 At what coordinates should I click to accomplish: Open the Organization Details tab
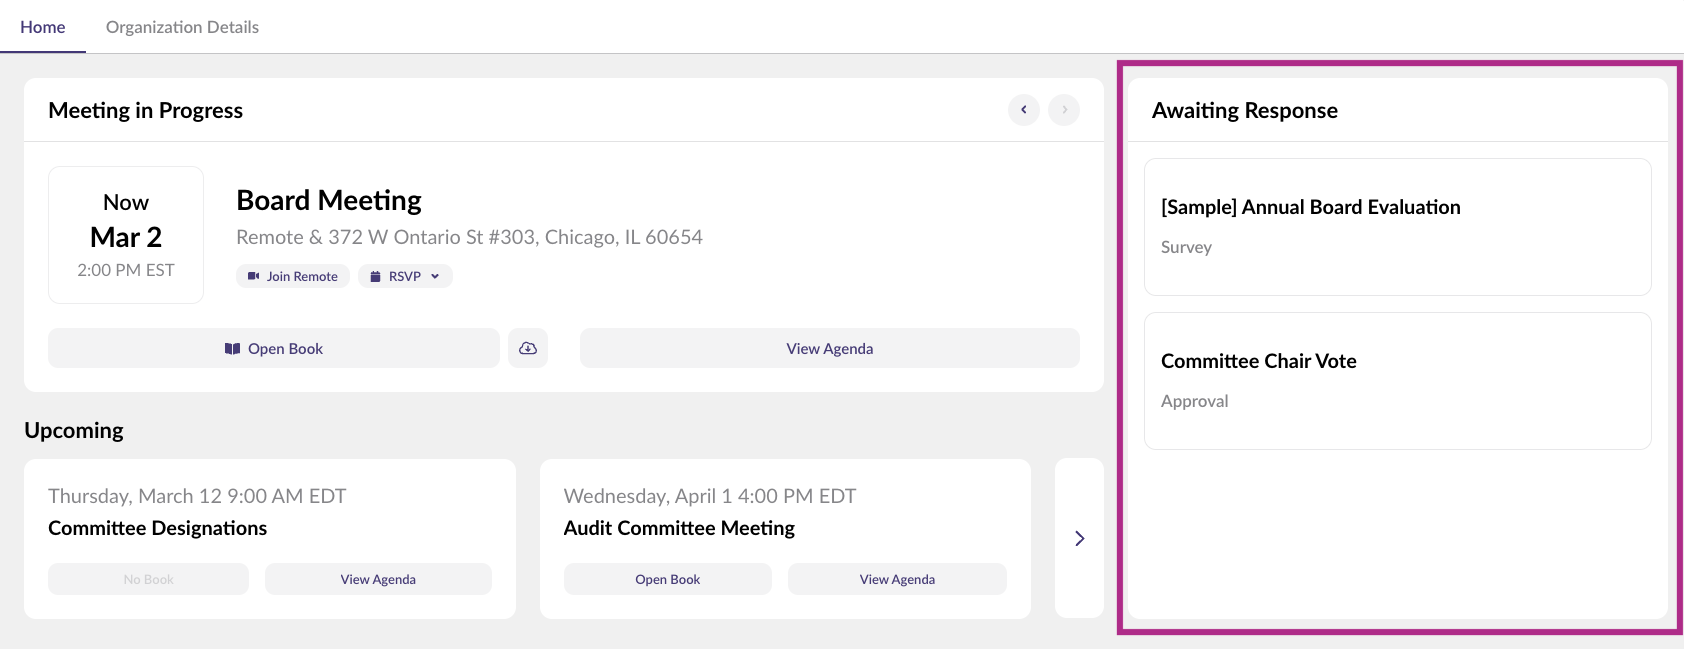point(182,27)
